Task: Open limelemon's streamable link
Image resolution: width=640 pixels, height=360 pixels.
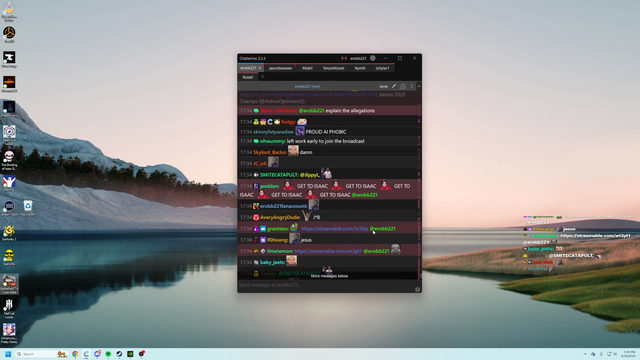Action: click(328, 251)
